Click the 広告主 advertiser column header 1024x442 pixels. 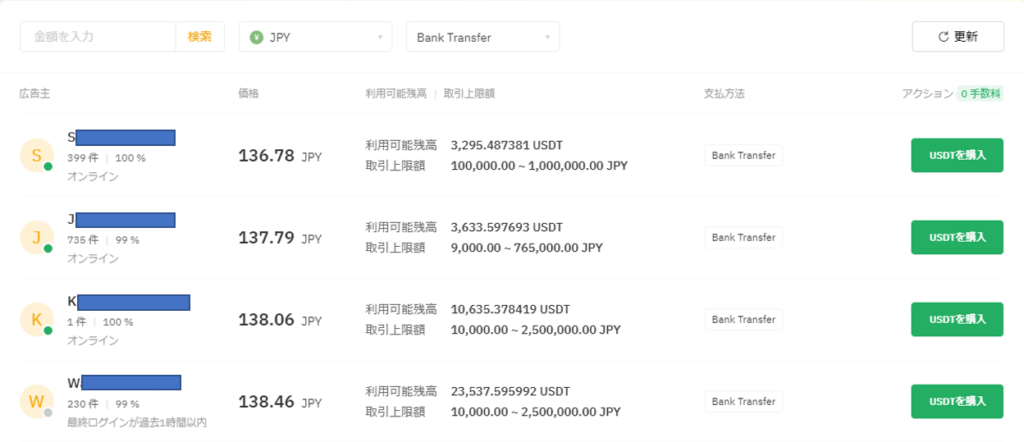(34, 93)
